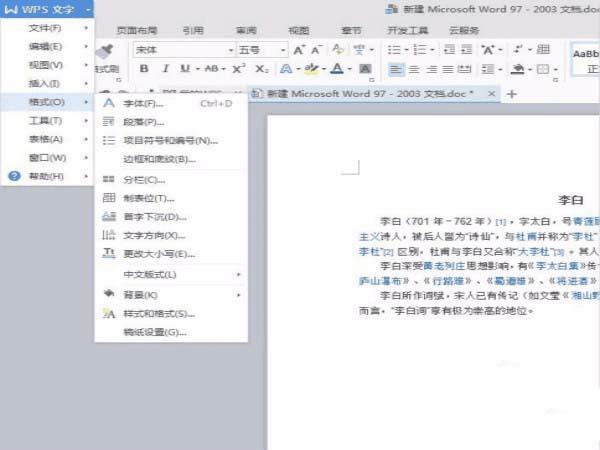Add new document tab with plus
Screen dimensions: 600x450
(x=512, y=94)
